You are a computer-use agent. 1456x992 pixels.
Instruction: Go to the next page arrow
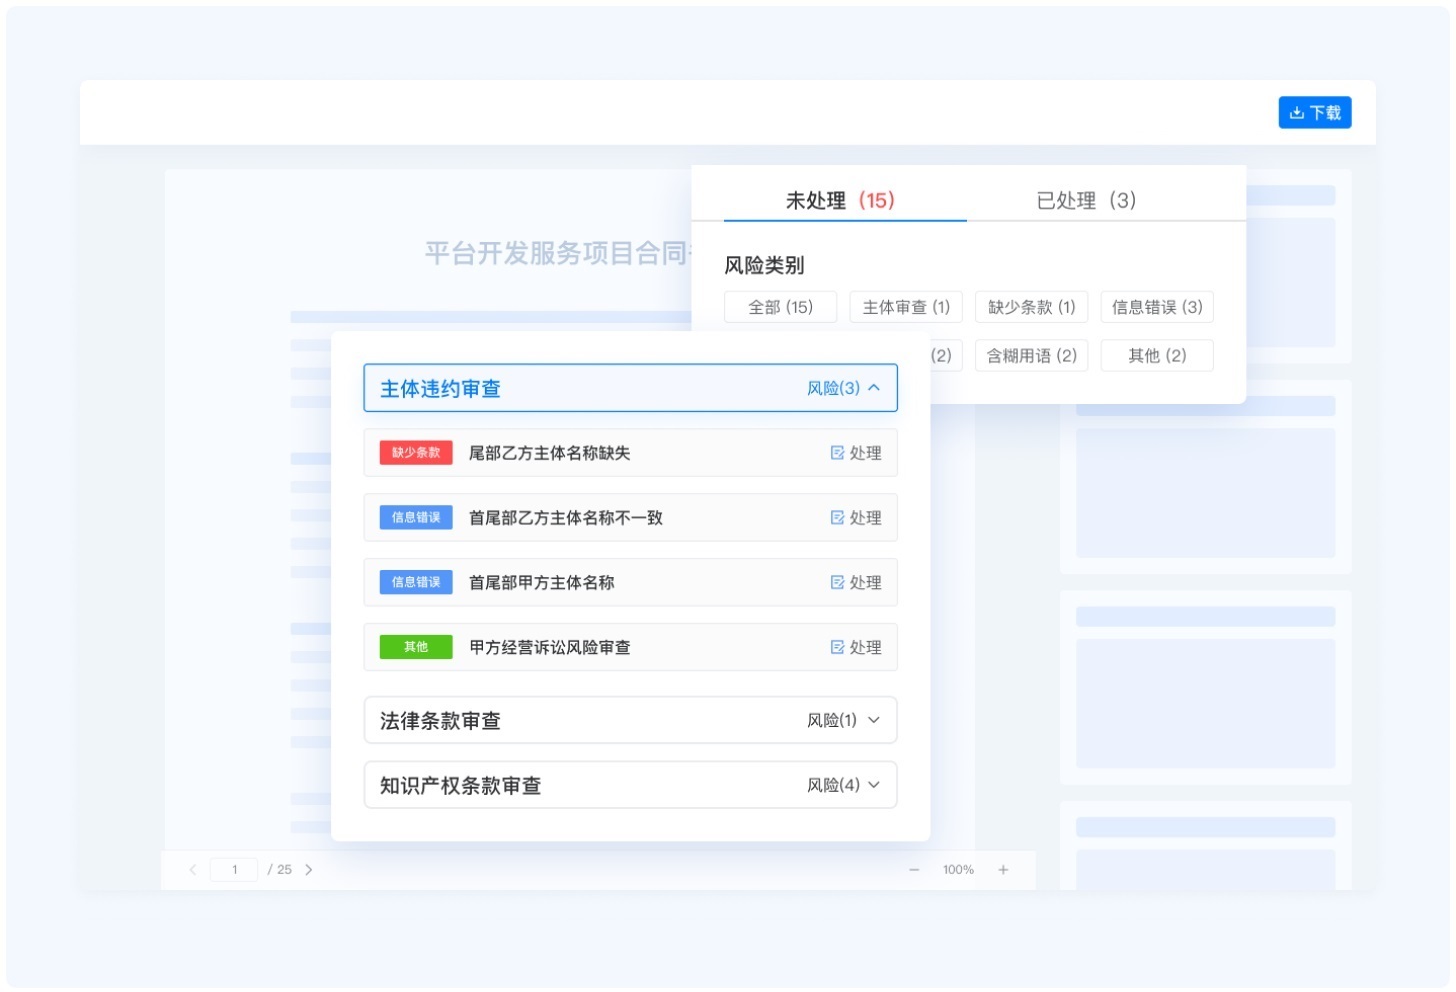(309, 870)
